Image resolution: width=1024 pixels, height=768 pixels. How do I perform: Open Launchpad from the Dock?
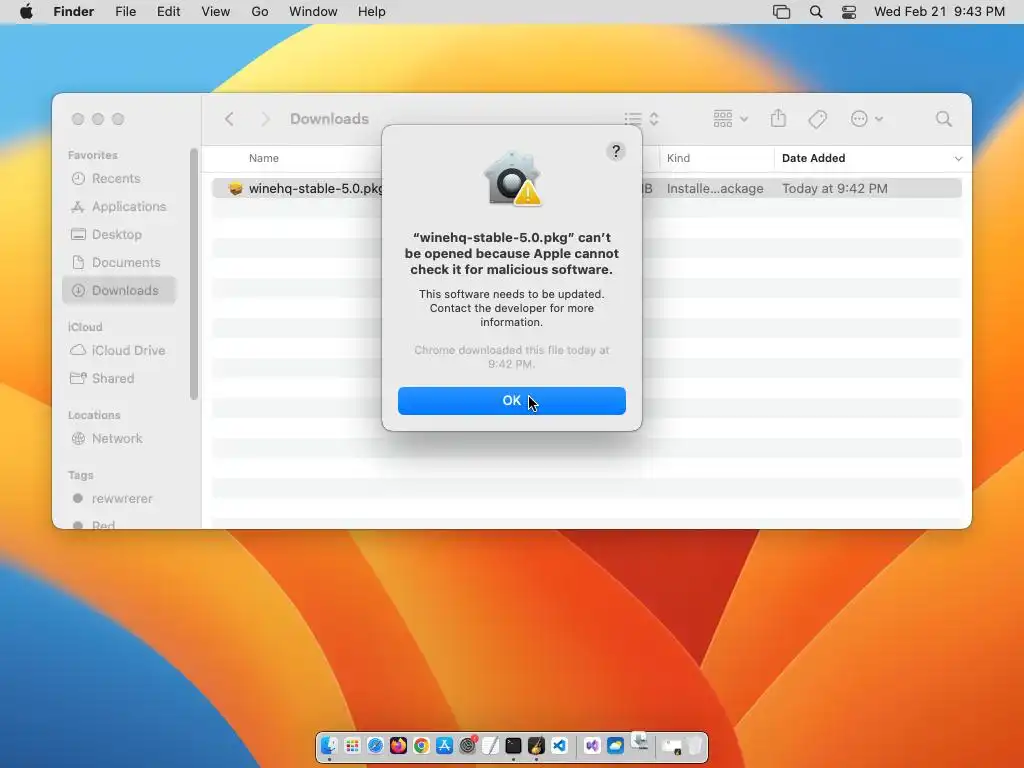353,745
